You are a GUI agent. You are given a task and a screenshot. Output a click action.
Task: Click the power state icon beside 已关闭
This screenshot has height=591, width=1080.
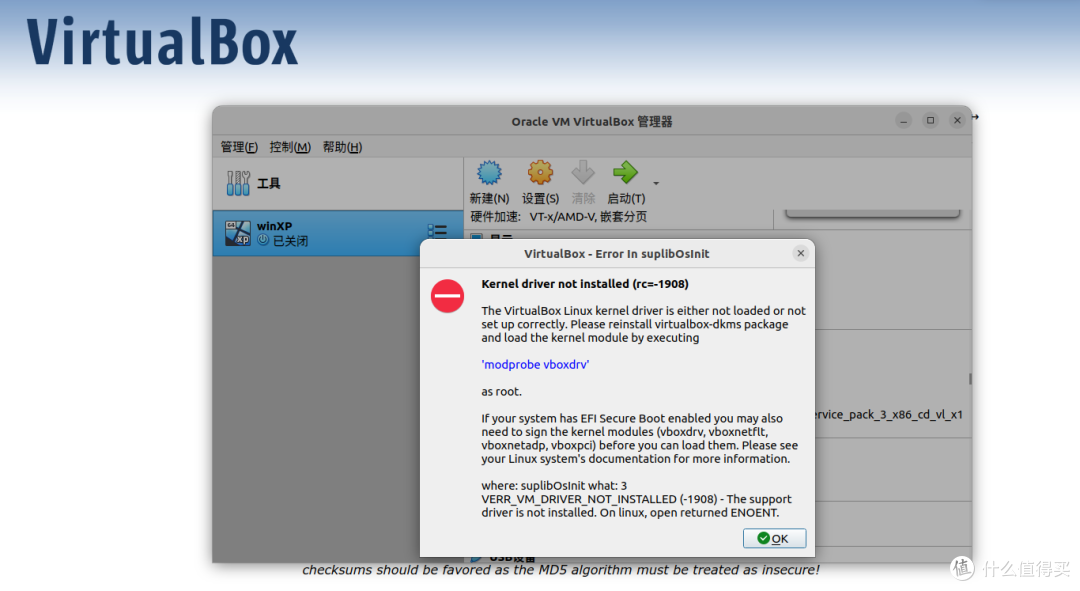(x=264, y=239)
